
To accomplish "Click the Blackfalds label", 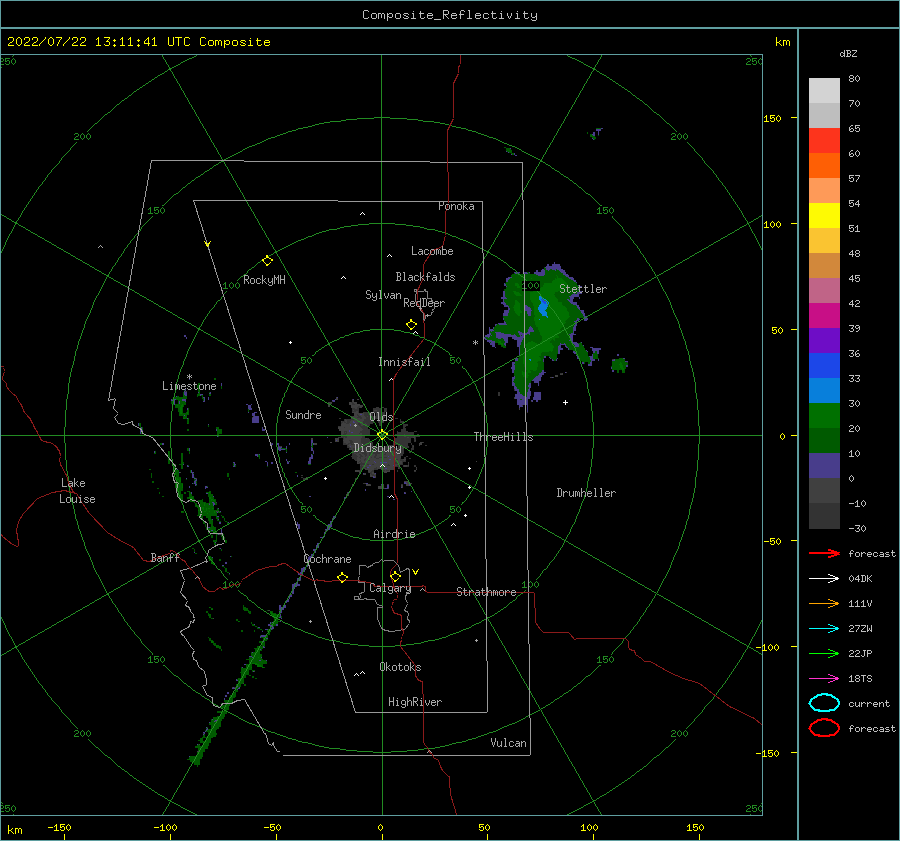I will [x=425, y=277].
